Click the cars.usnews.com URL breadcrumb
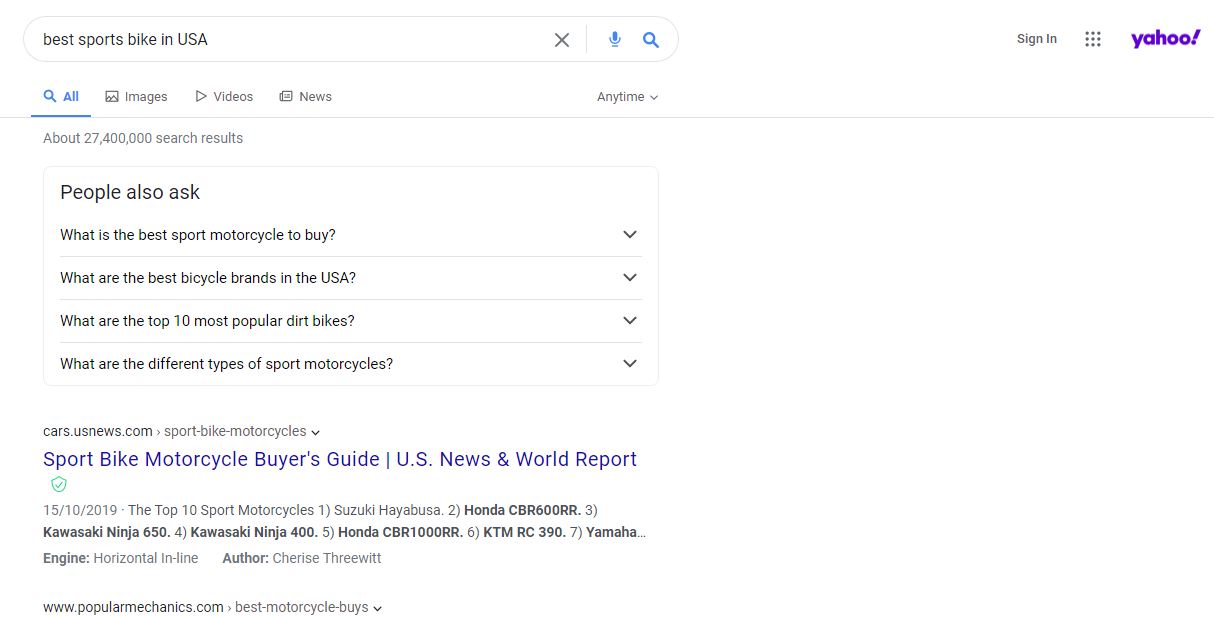This screenshot has width=1214, height=617. 175,432
